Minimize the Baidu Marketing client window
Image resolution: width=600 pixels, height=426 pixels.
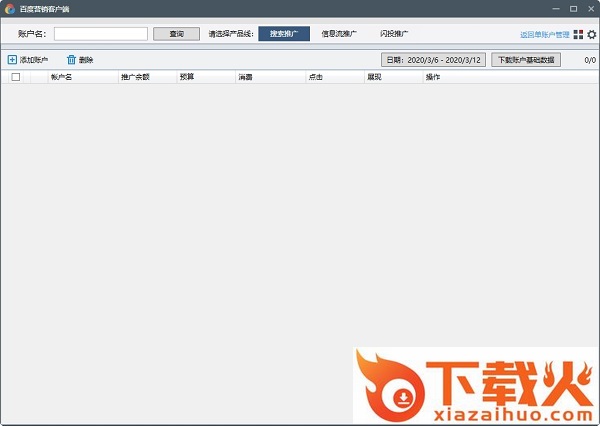pos(556,8)
